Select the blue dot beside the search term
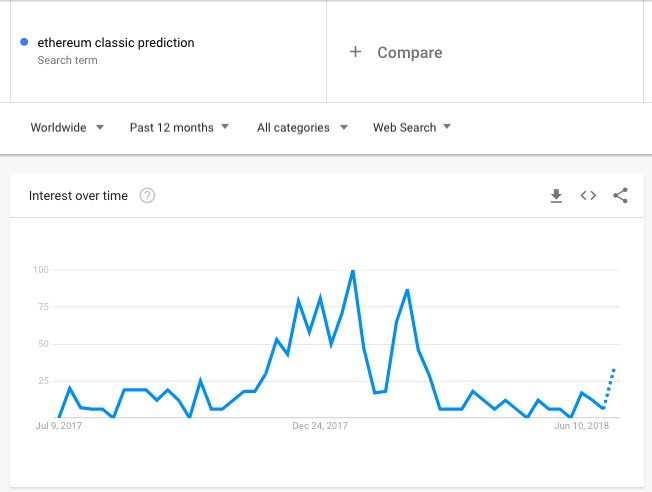Image resolution: width=652 pixels, height=492 pixels. pyautogui.click(x=24, y=42)
